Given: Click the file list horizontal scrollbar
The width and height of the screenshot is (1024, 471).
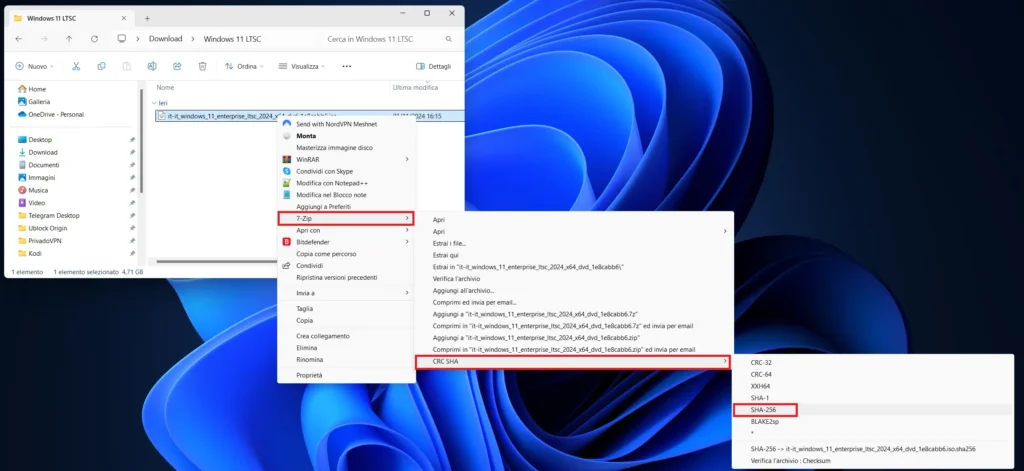Looking at the screenshot, I should (x=217, y=261).
